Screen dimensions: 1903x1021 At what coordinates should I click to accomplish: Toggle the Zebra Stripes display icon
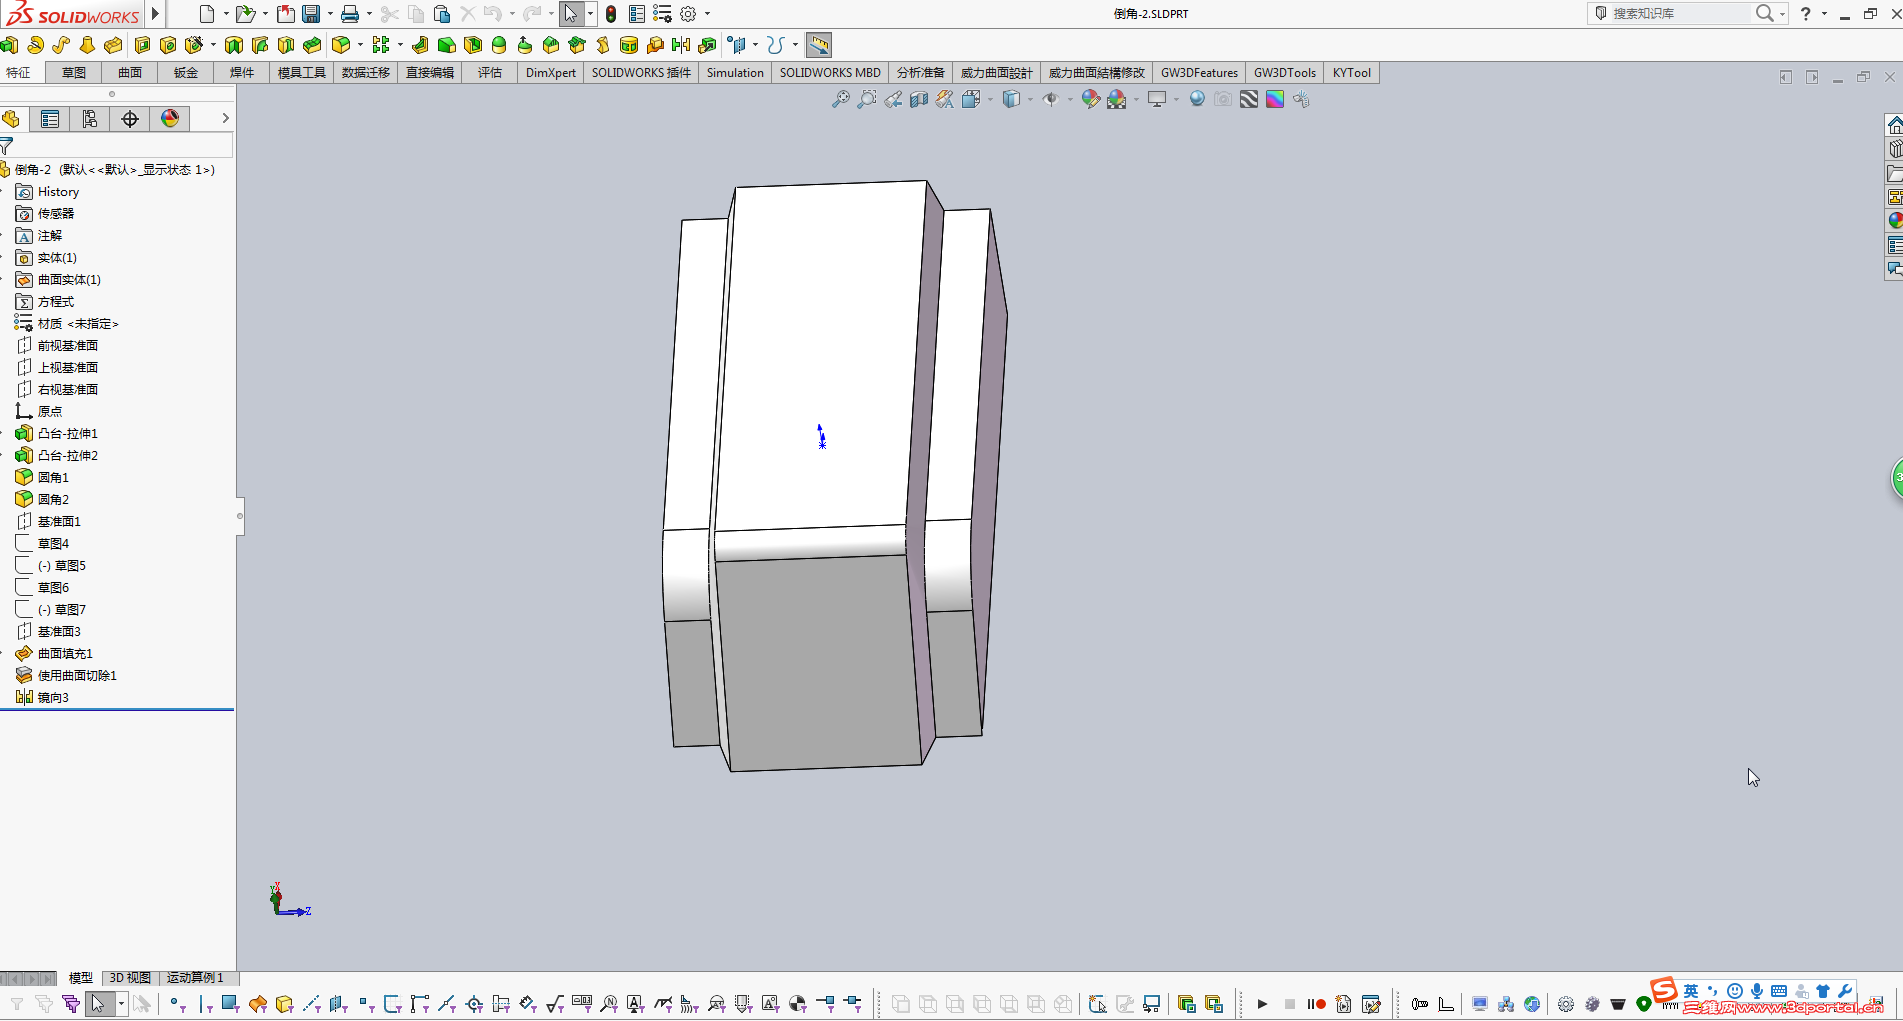point(1249,99)
